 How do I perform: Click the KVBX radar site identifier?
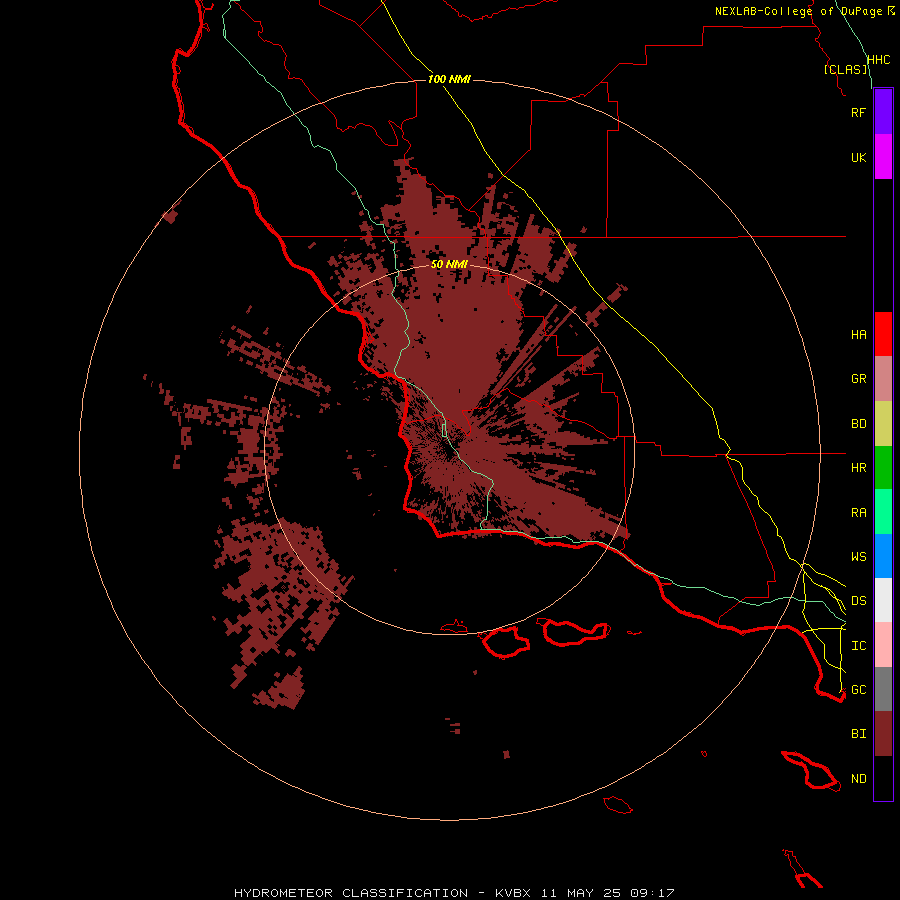click(513, 893)
